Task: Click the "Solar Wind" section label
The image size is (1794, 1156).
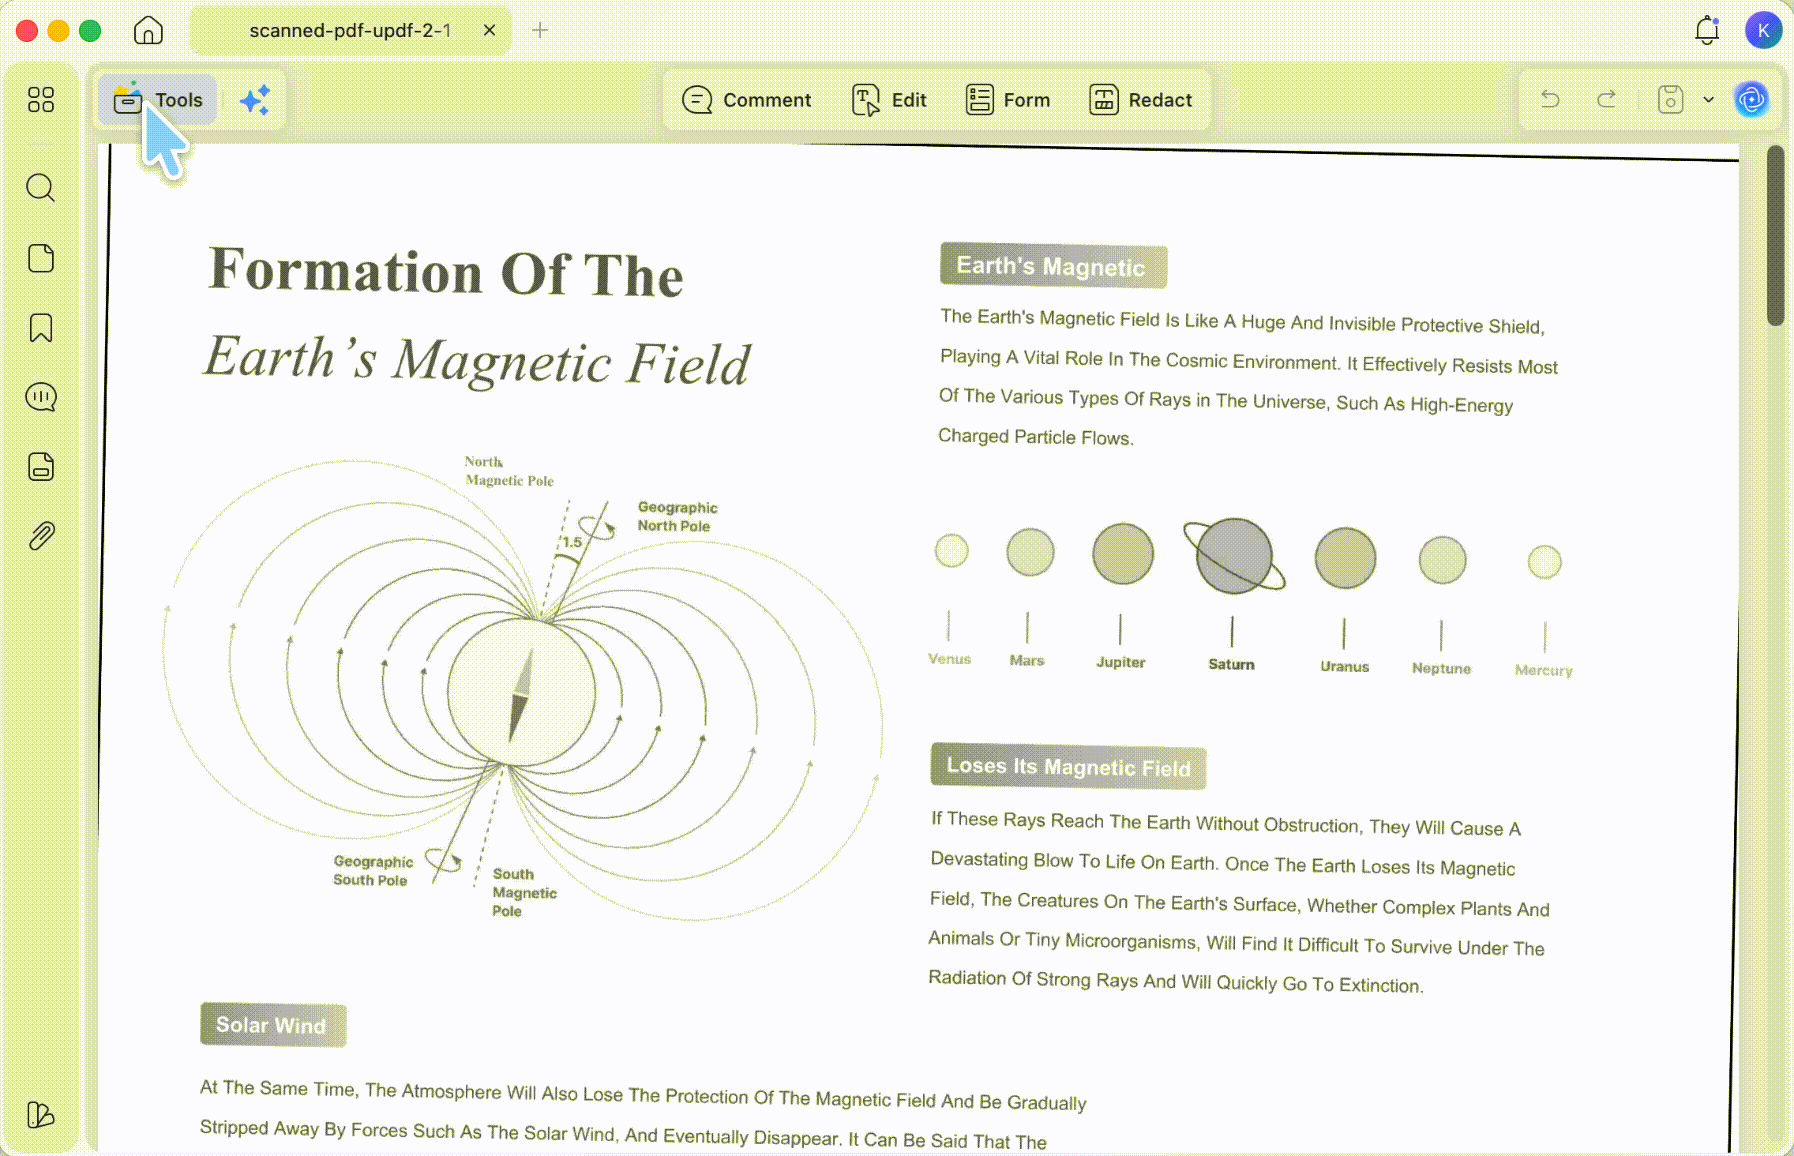Action: click(272, 1025)
